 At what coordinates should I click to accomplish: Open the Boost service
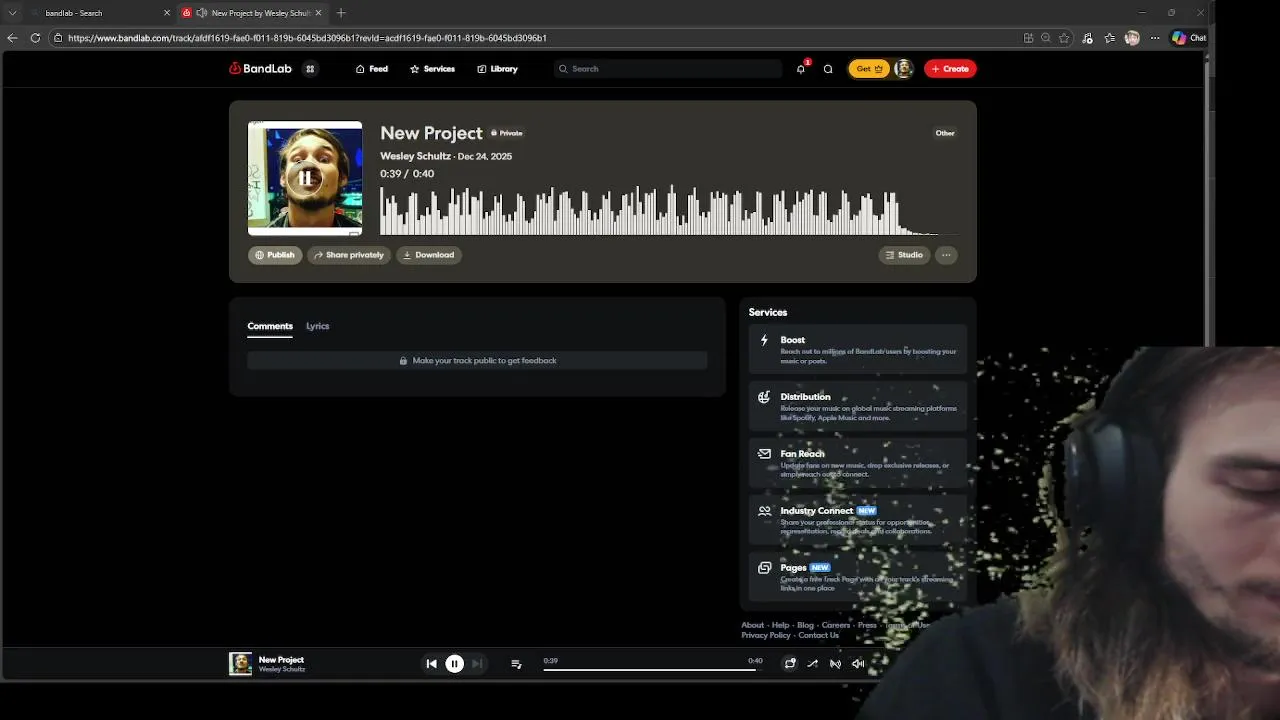coord(858,349)
